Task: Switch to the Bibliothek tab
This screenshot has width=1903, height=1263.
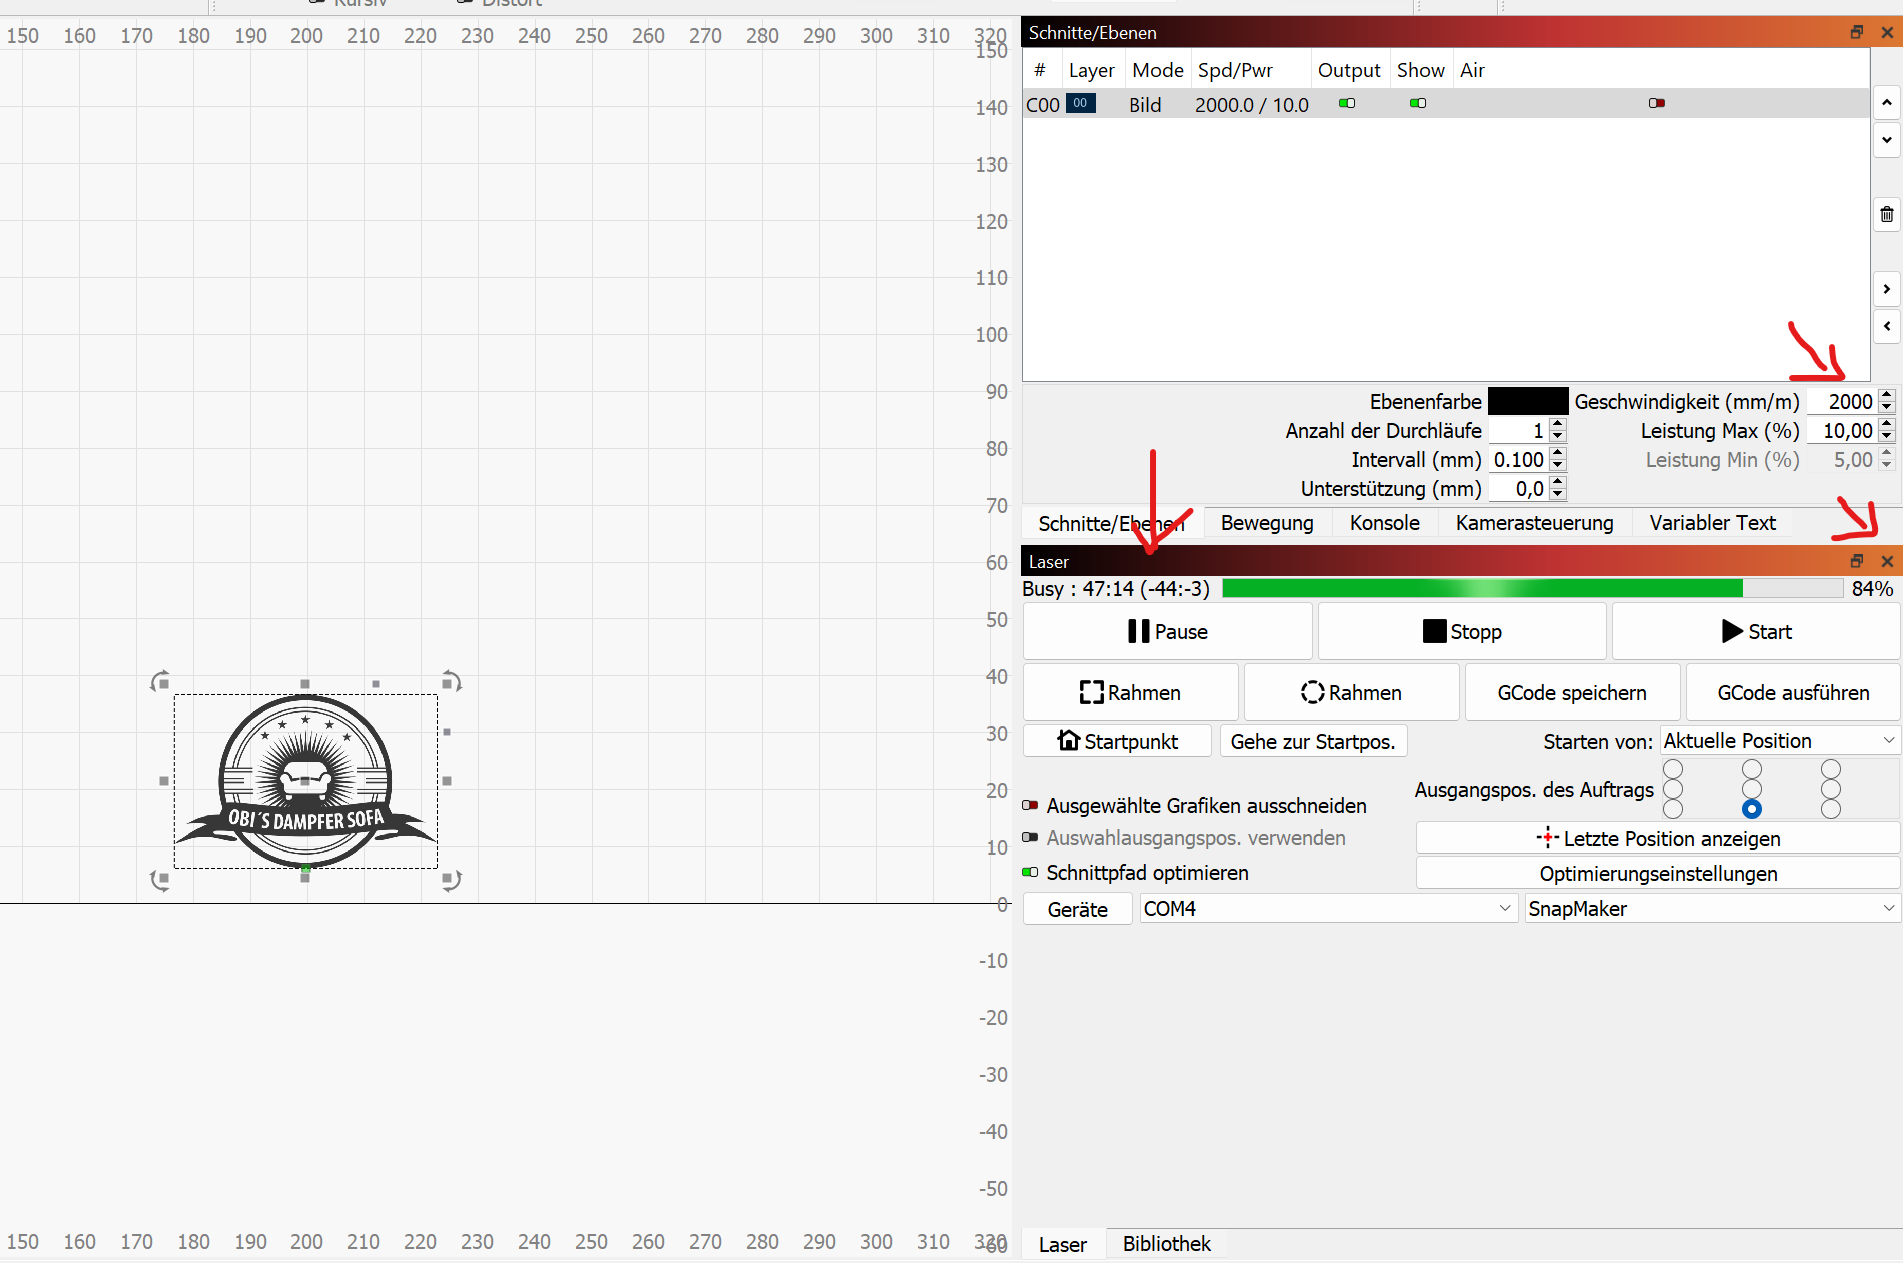Action: pos(1166,1243)
